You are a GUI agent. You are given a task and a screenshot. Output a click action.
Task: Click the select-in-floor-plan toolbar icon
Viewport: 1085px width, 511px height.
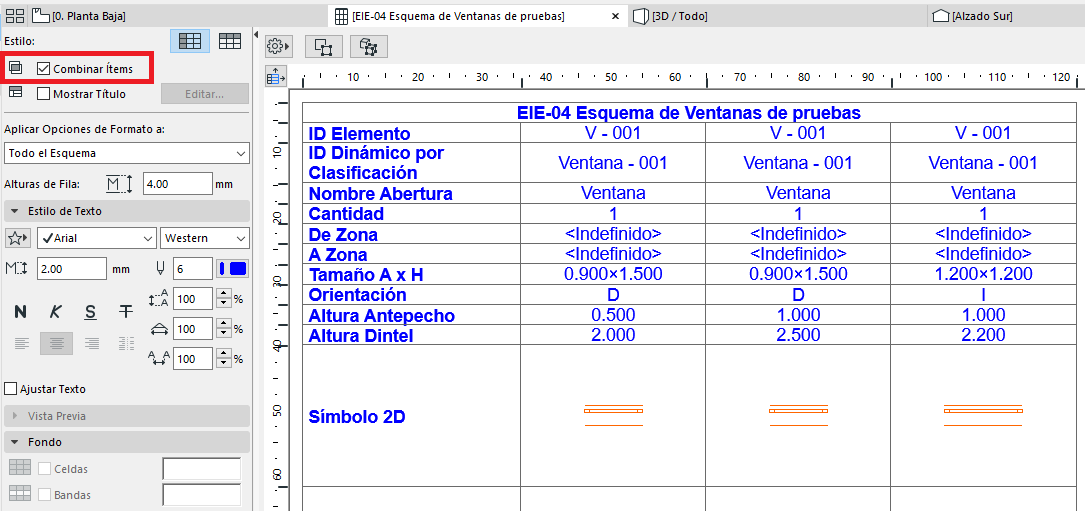point(323,46)
